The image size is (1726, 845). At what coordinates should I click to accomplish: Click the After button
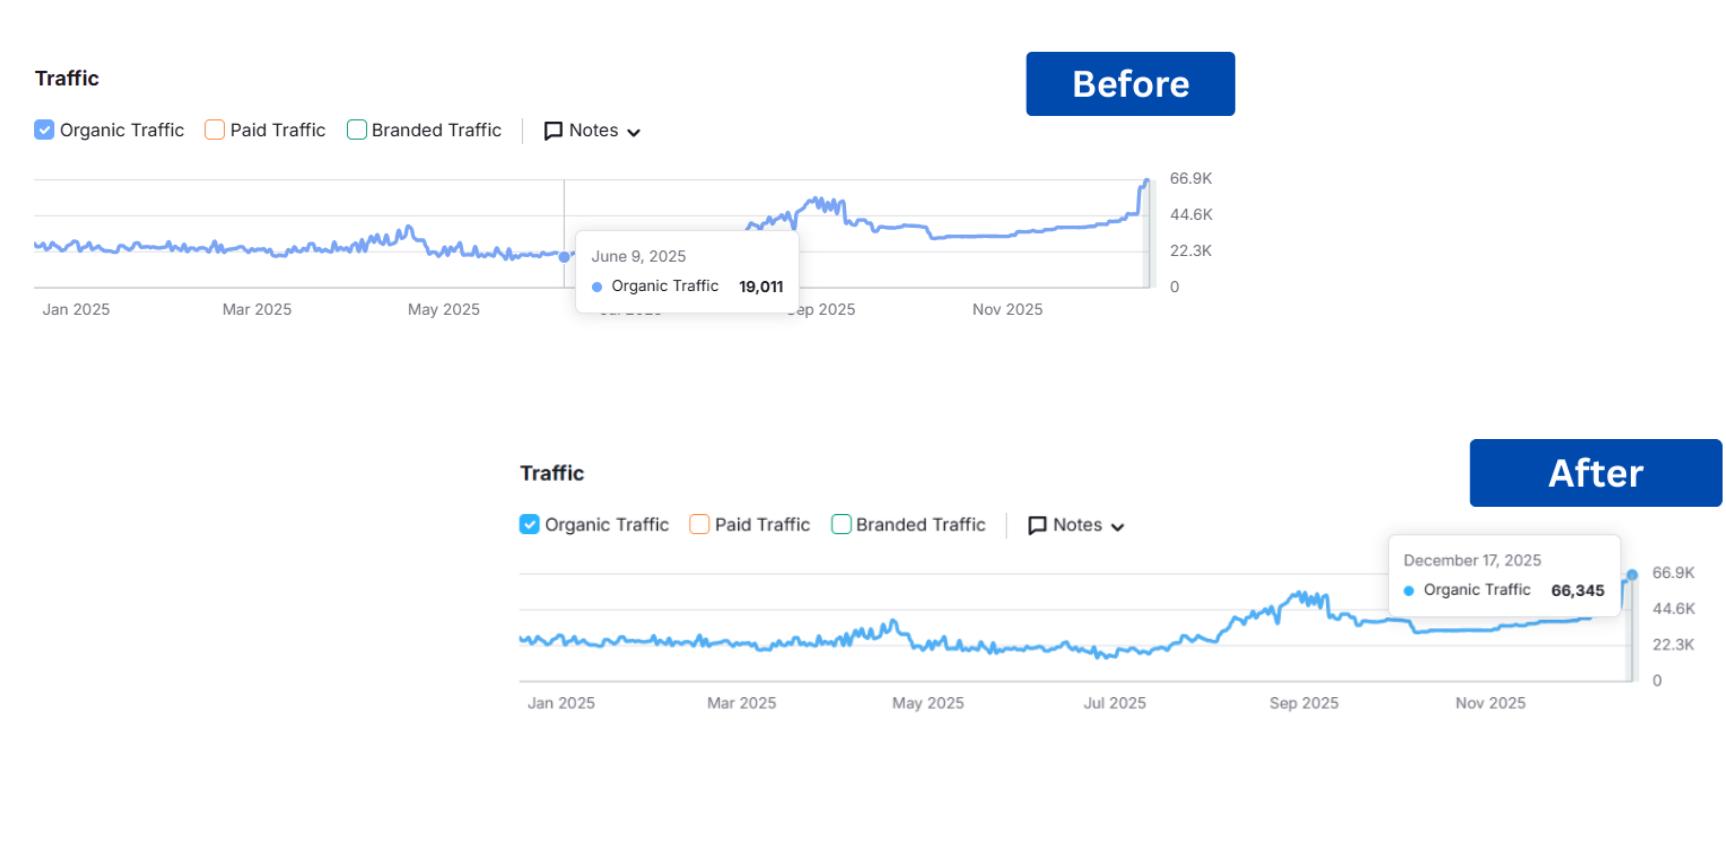(x=1594, y=473)
